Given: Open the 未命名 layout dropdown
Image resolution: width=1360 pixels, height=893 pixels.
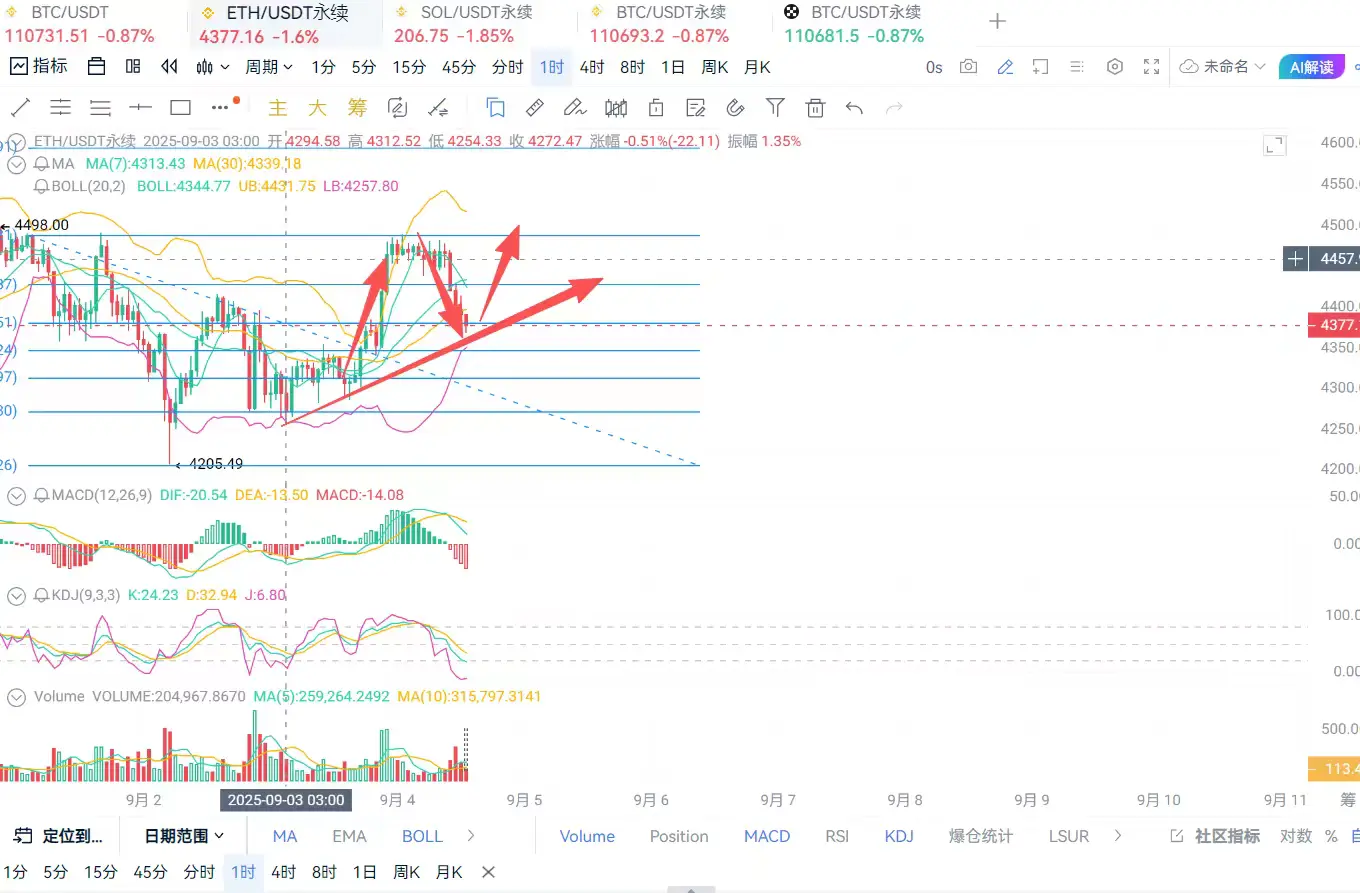Looking at the screenshot, I should 1223,67.
